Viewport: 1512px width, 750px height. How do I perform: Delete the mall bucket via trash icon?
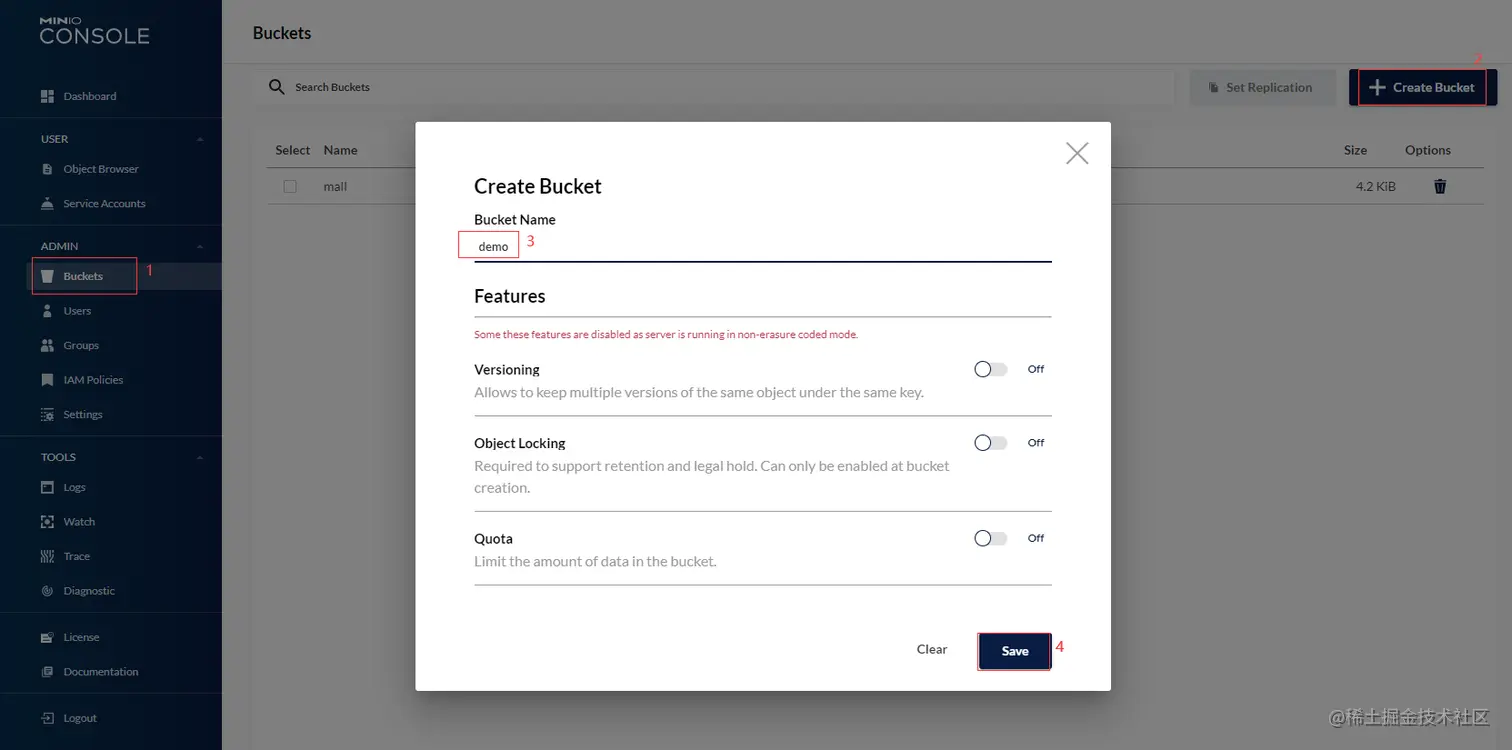1440,187
